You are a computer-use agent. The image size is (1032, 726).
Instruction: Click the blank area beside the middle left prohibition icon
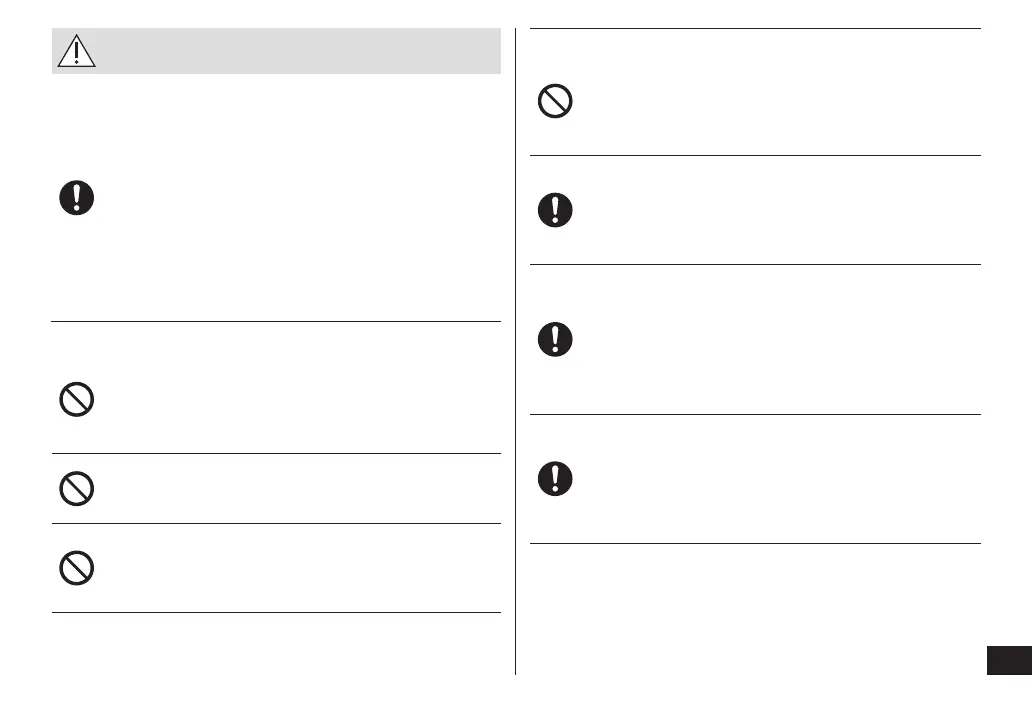[300, 488]
